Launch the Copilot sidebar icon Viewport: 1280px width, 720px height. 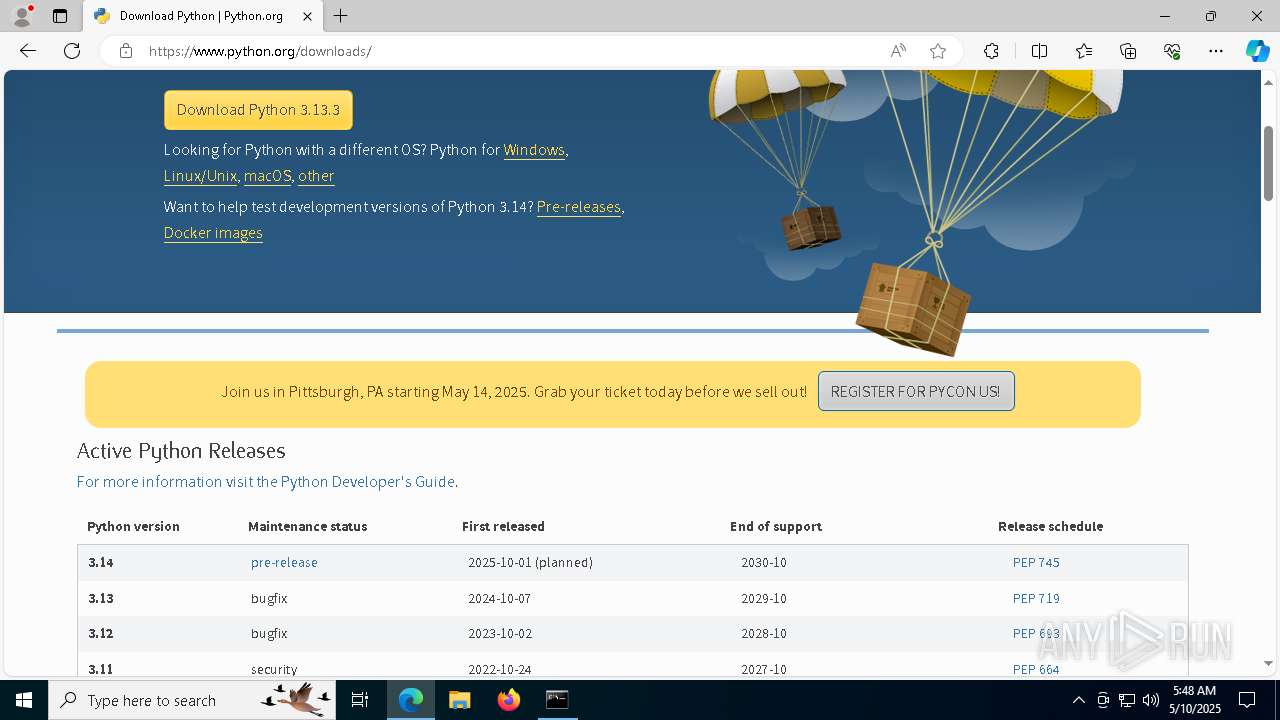pyautogui.click(x=1257, y=51)
